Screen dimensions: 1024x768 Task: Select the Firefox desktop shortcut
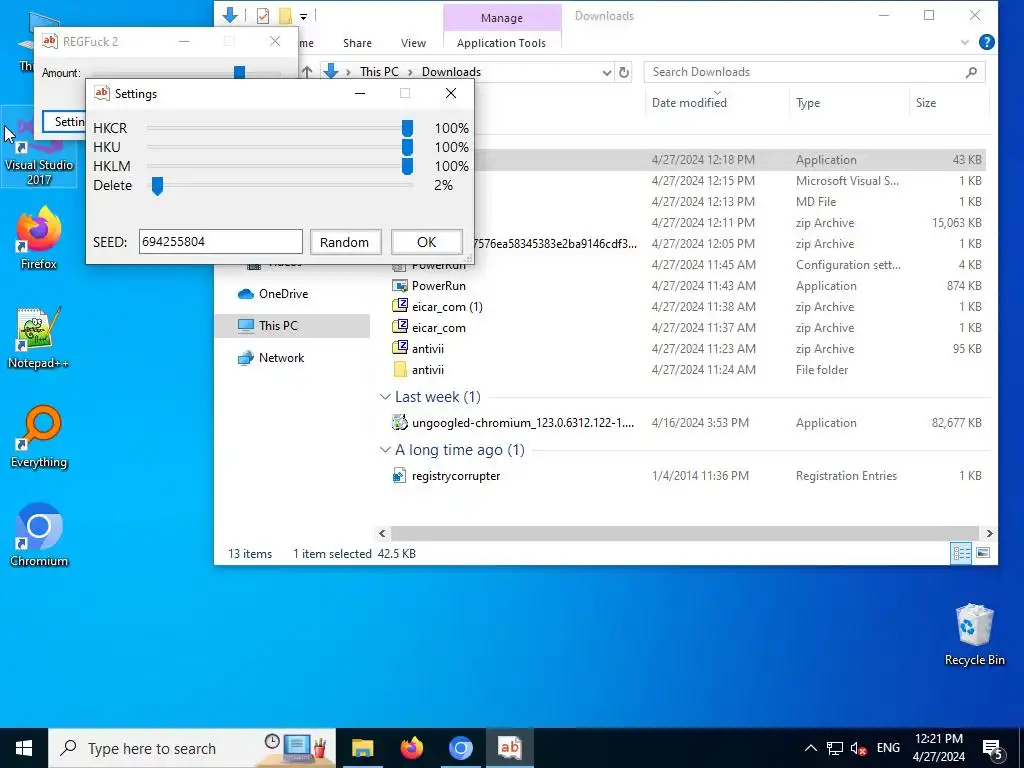tap(39, 238)
